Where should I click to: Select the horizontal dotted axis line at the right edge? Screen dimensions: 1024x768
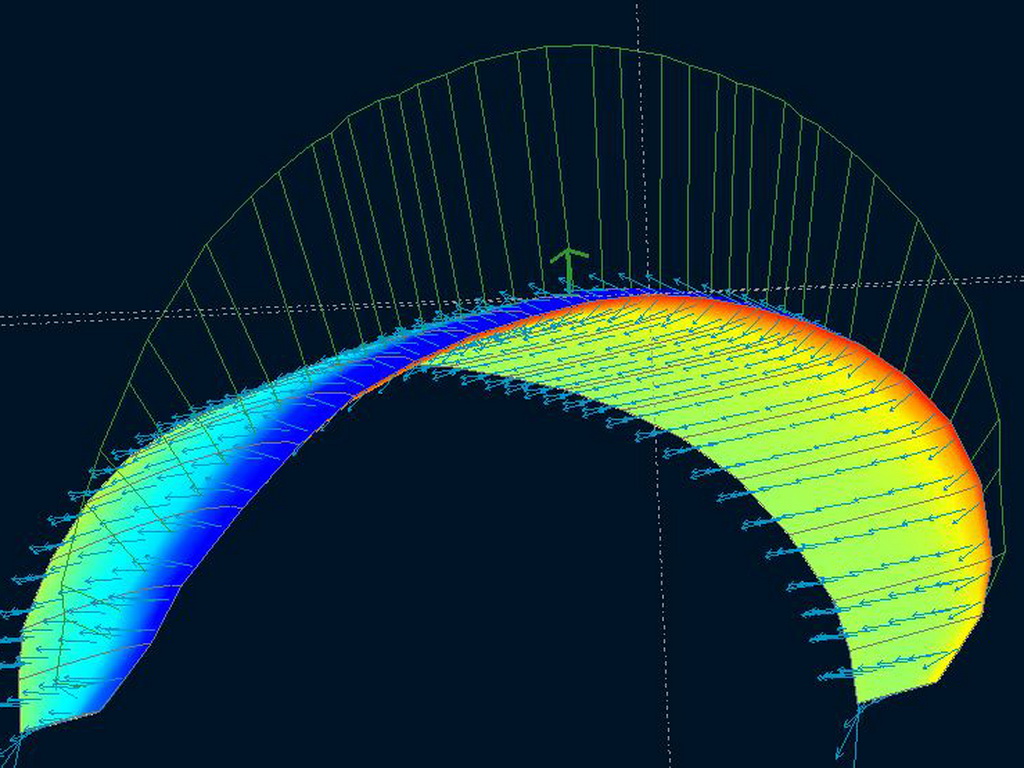click(990, 278)
